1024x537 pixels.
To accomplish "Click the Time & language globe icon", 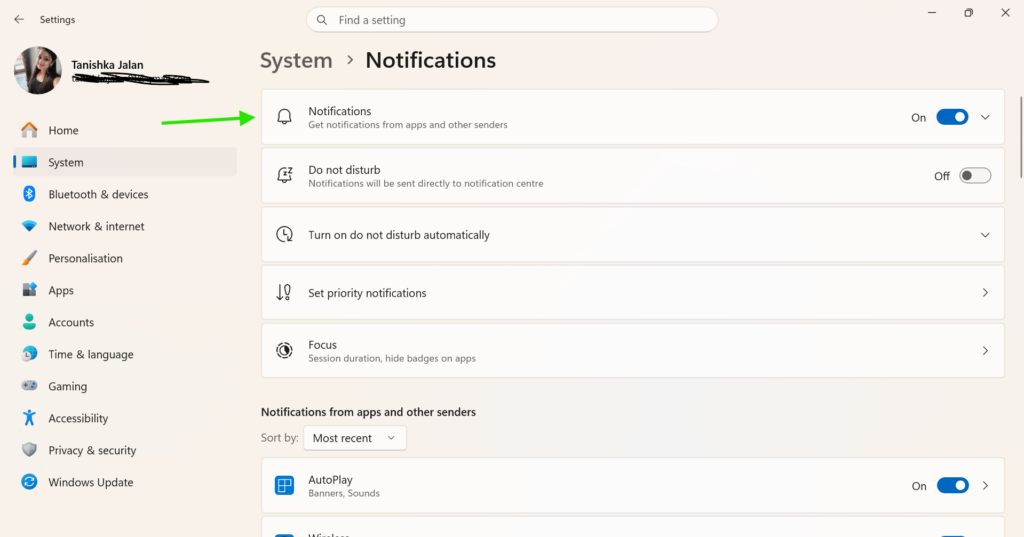I will coord(29,354).
